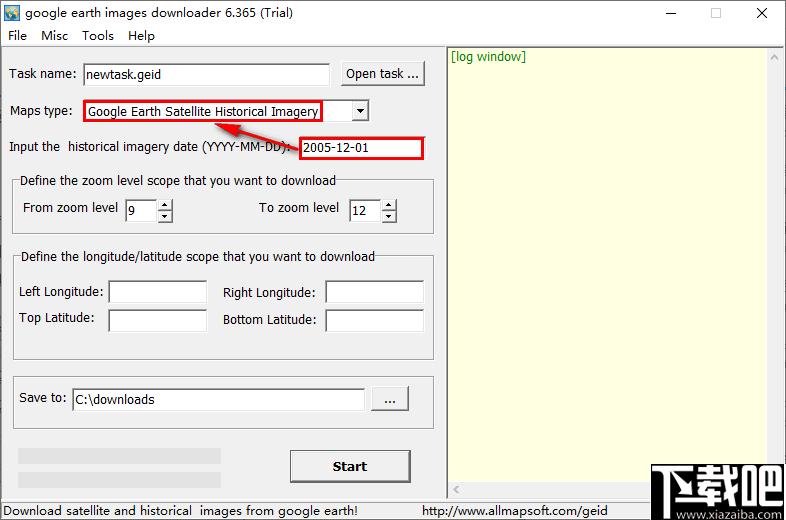The height and width of the screenshot is (520, 786).
Task: Click the log window scroll up arrow
Action: (774, 58)
